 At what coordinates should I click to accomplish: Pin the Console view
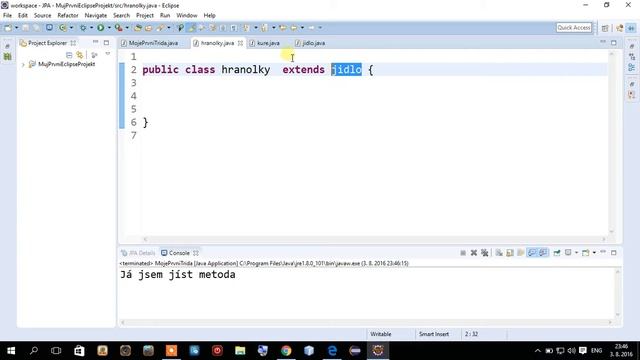pyautogui.click(x=557, y=253)
